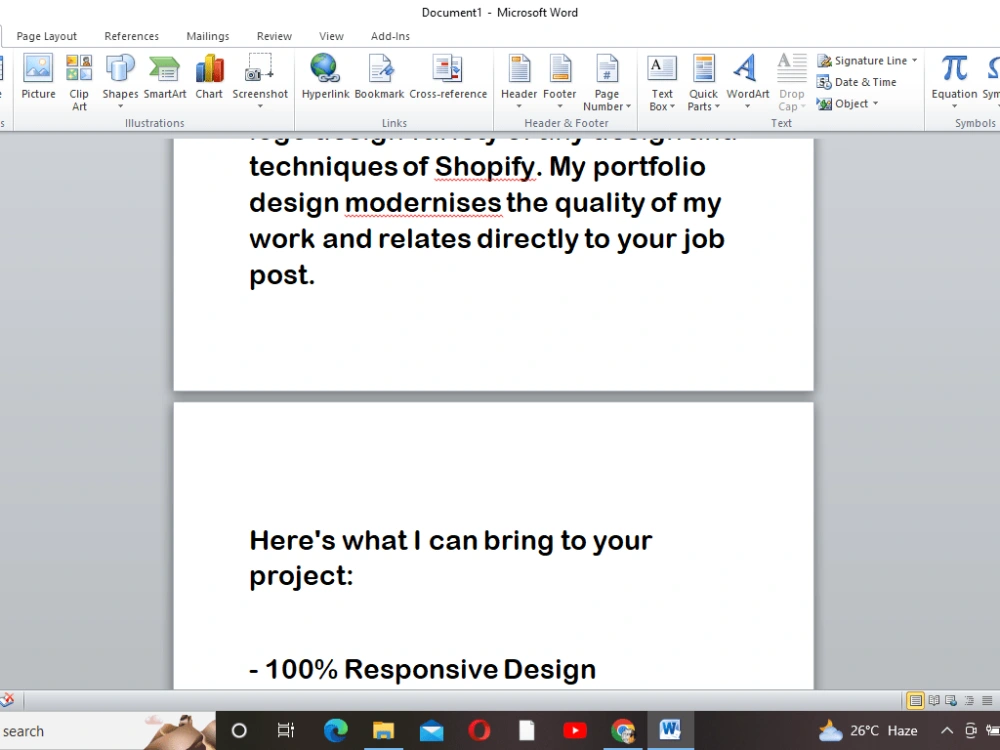
Task: Add a Signature Line
Action: 863,61
